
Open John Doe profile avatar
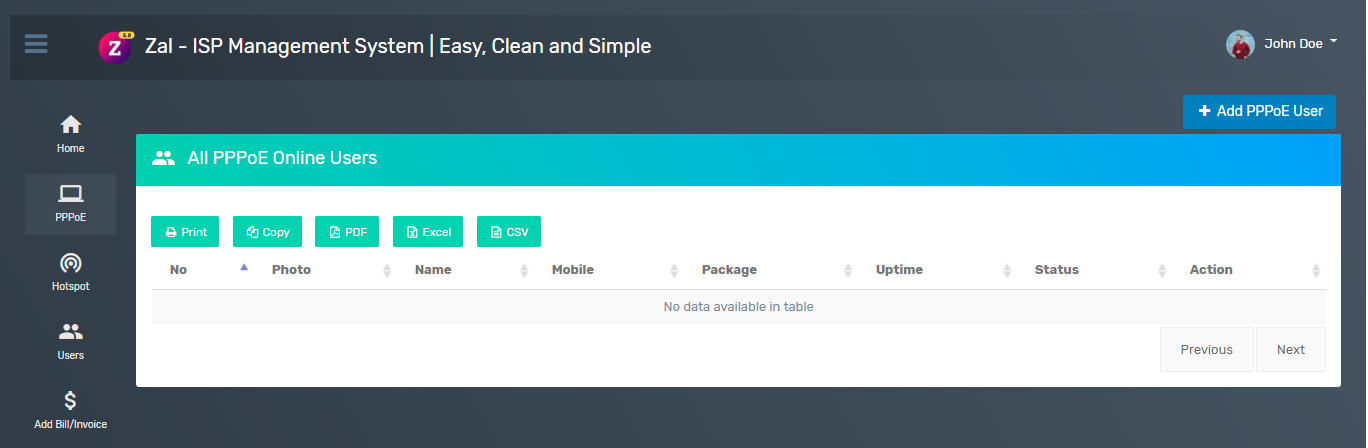pyautogui.click(x=1240, y=44)
